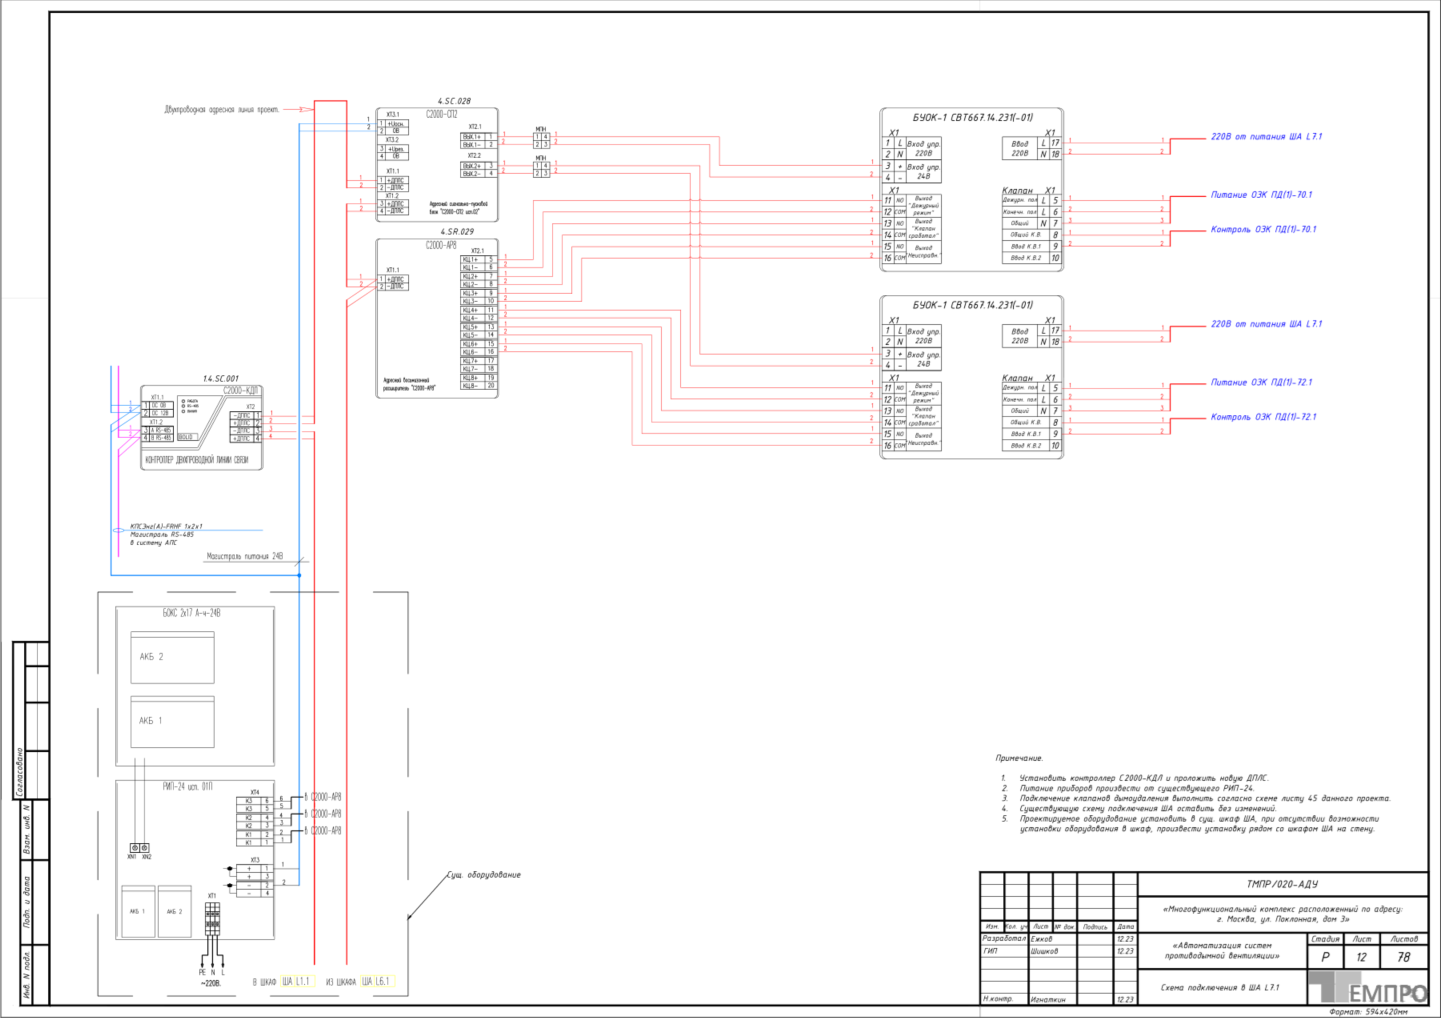
Task: Click the 'Магистраль питания 24В' label
Action: 245,556
